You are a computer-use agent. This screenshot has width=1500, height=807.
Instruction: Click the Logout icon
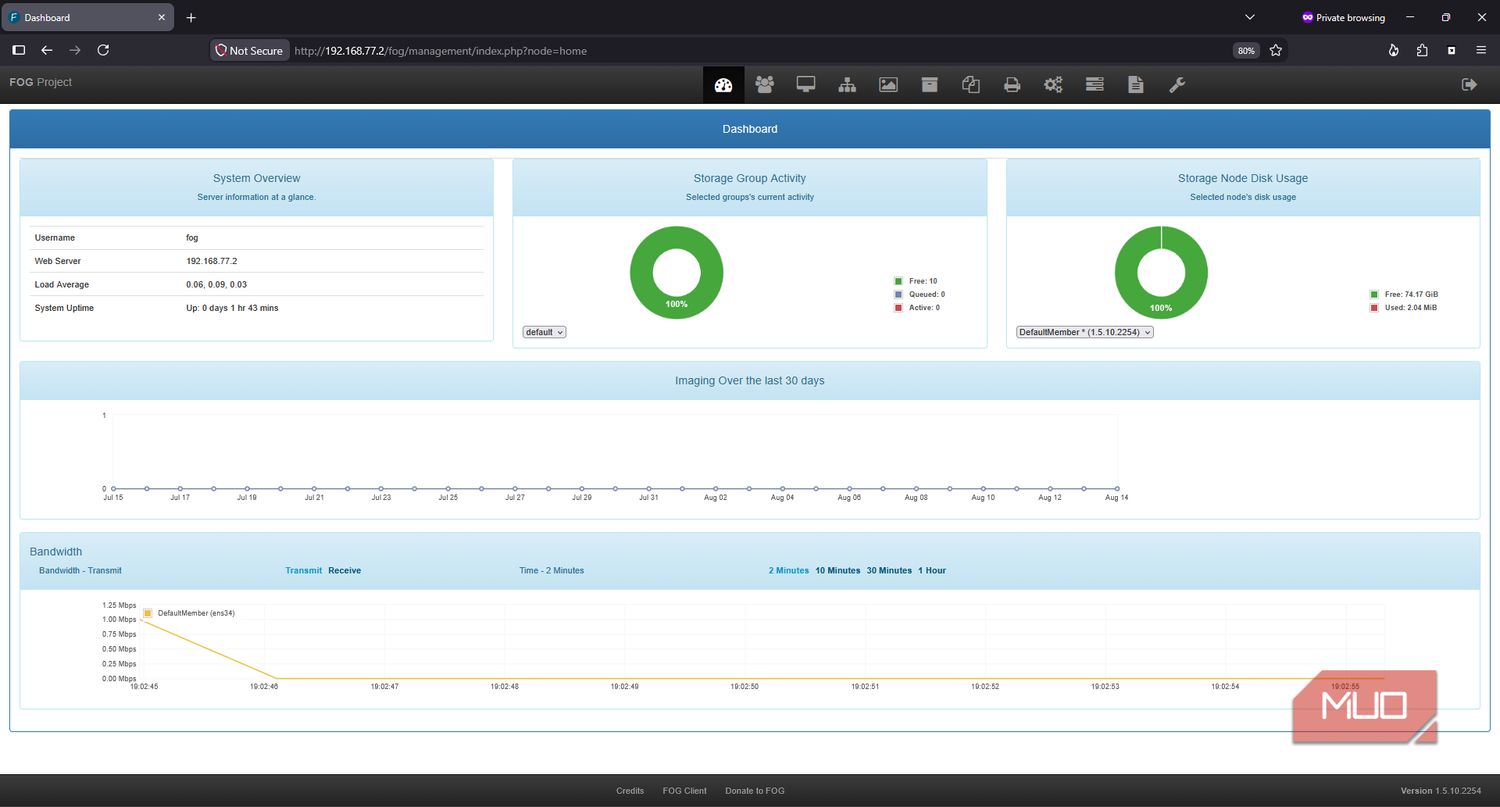click(1469, 85)
